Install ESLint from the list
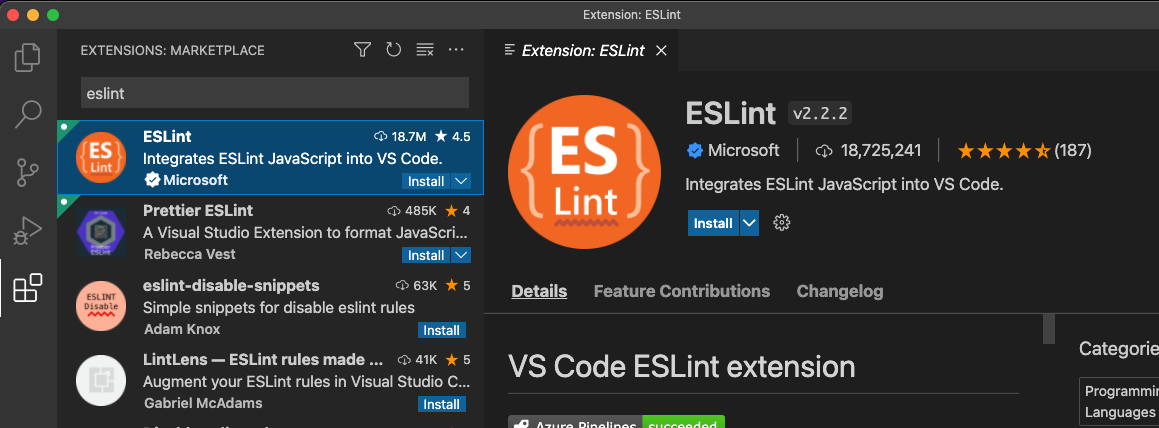Image resolution: width=1159 pixels, height=428 pixels. pos(426,181)
